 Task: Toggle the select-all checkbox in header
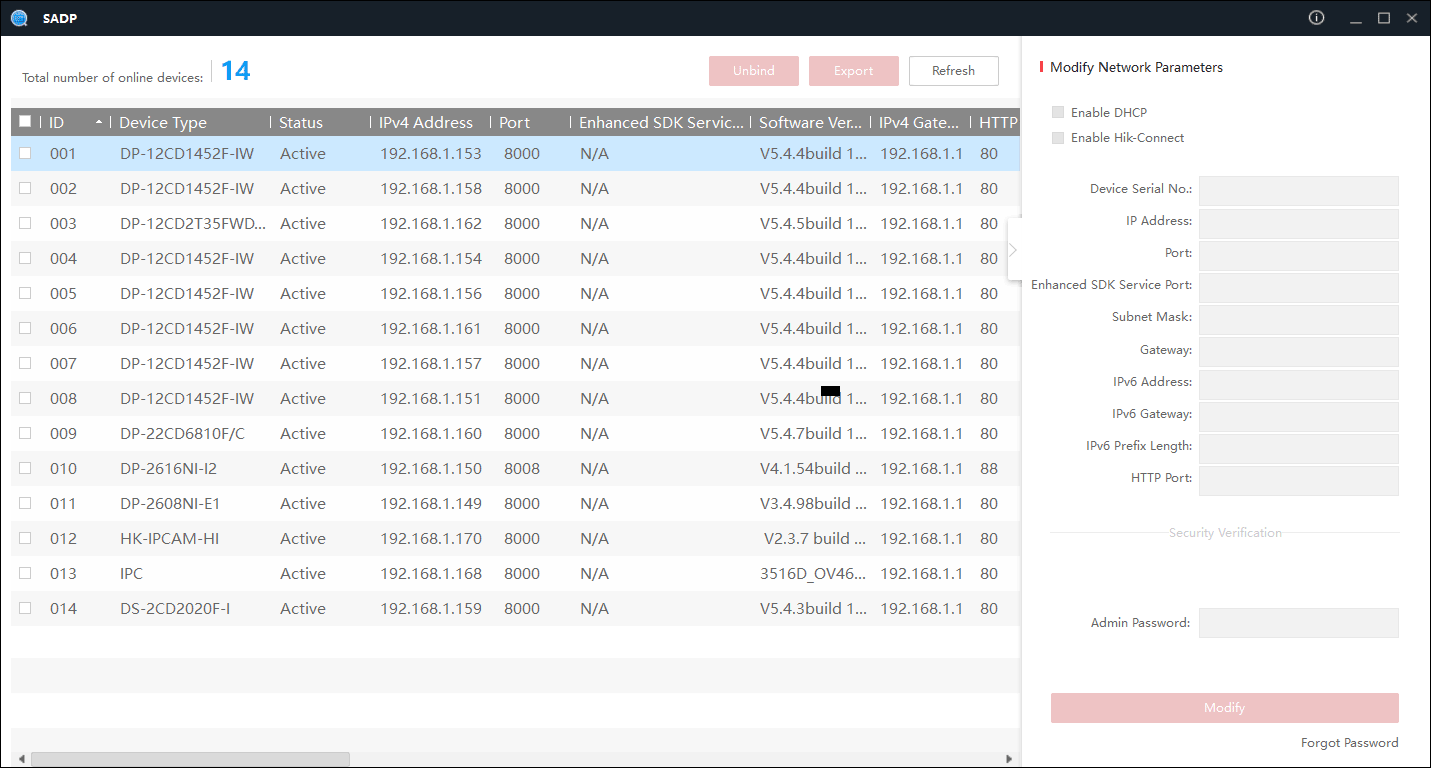coord(26,122)
